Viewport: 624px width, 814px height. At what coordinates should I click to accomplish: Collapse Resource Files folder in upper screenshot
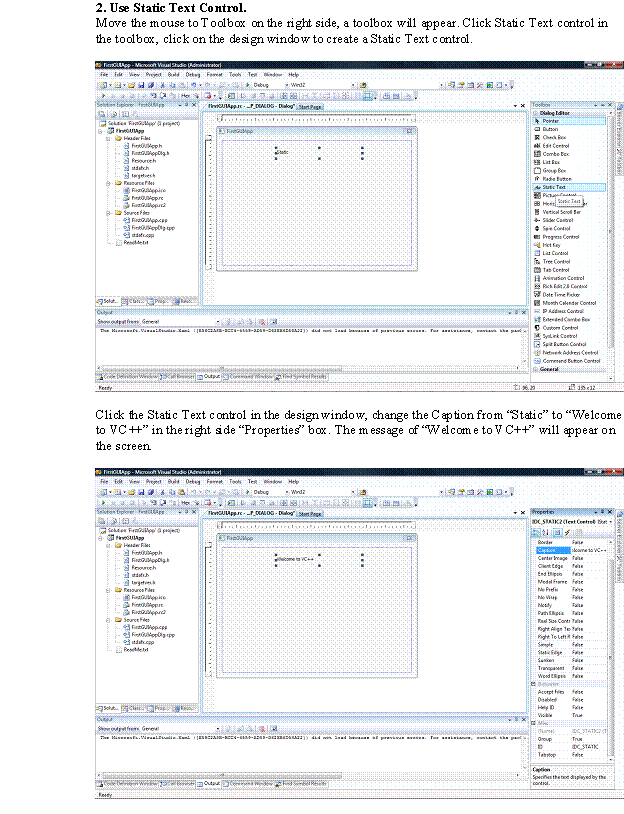click(x=108, y=183)
